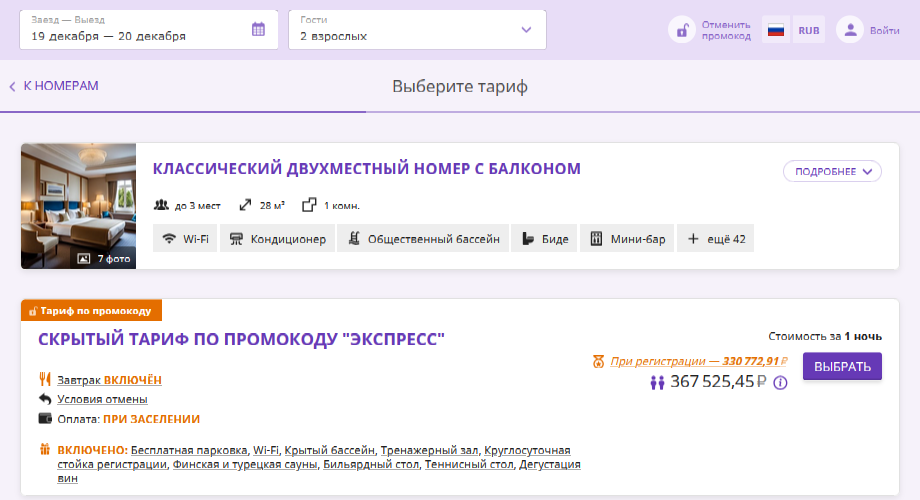Open the calendar icon for dates

point(258,29)
